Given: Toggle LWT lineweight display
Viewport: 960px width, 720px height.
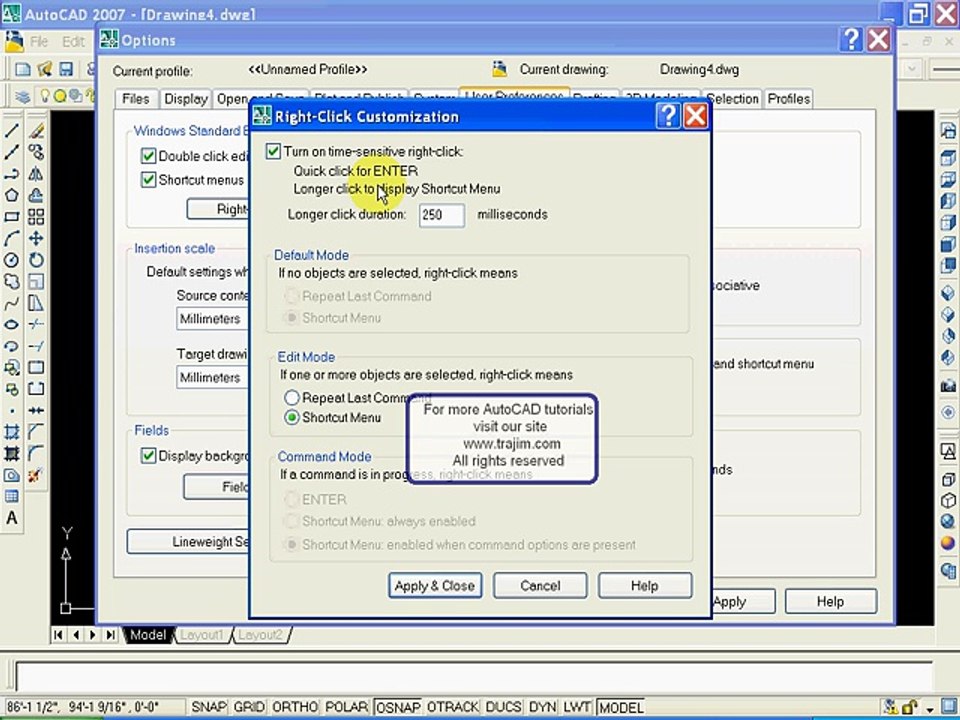Looking at the screenshot, I should [577, 707].
